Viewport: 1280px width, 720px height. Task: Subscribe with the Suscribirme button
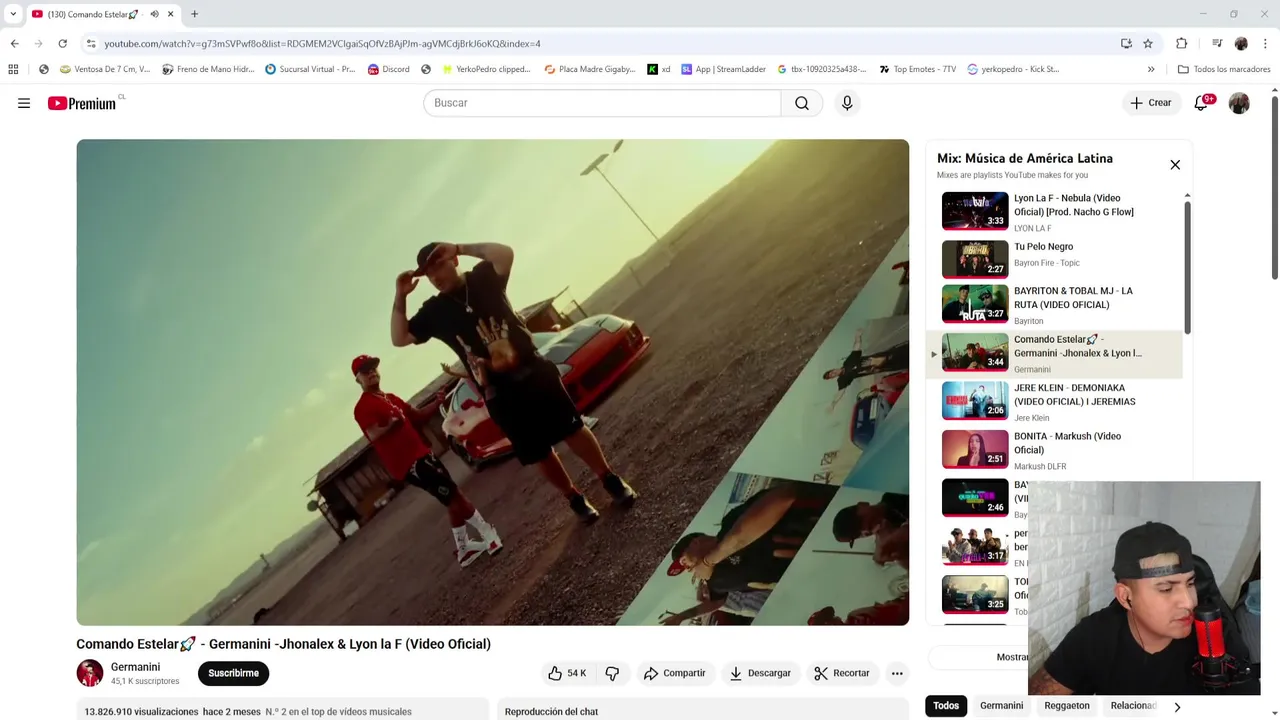click(x=233, y=673)
